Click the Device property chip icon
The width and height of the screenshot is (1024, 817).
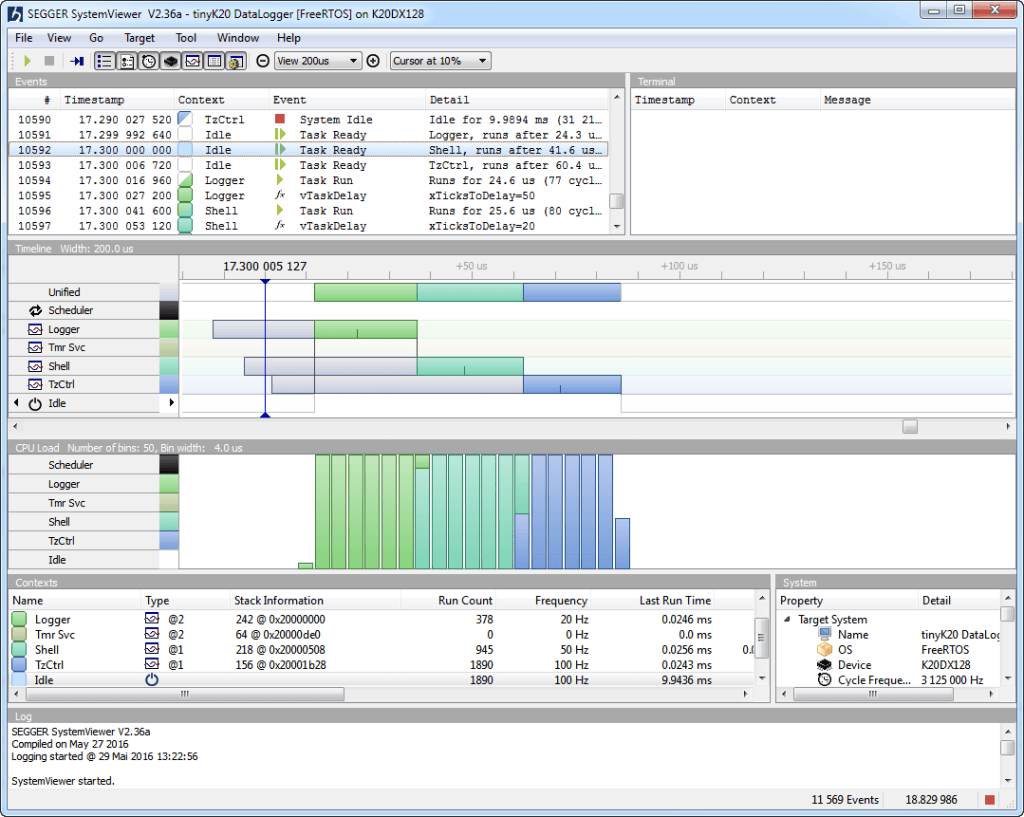825,665
